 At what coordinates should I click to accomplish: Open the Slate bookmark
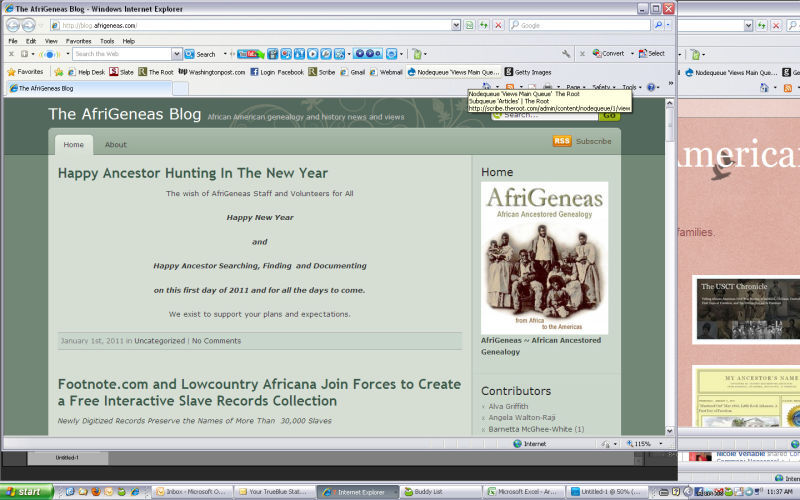click(121, 72)
